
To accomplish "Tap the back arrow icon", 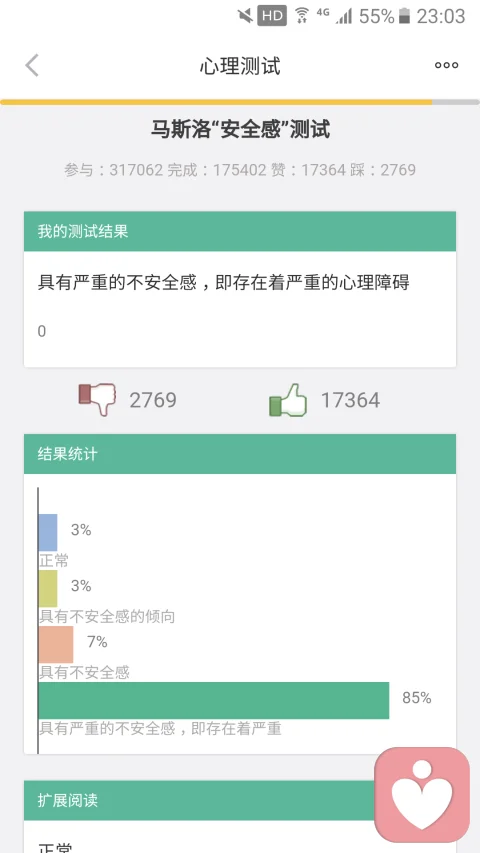I will (x=32, y=66).
